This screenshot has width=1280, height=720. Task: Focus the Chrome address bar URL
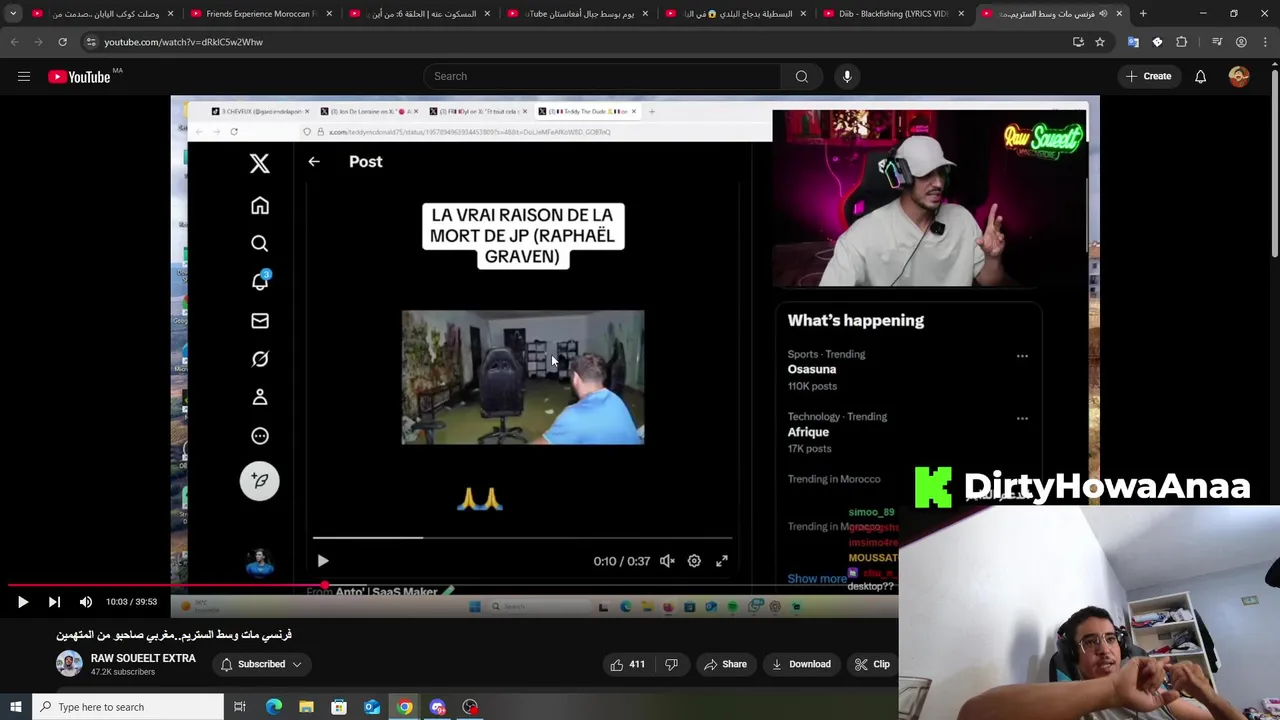(183, 42)
